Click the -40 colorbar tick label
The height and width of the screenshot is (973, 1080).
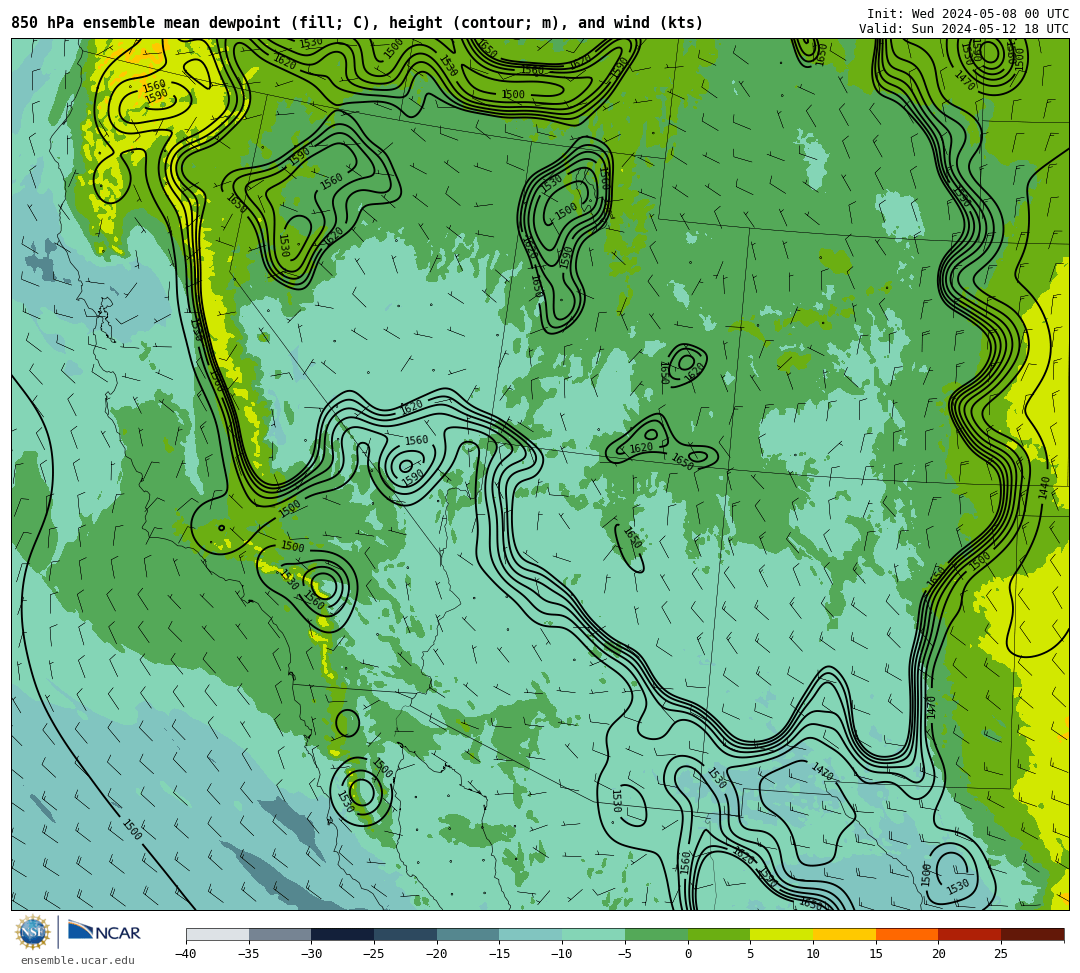click(185, 954)
